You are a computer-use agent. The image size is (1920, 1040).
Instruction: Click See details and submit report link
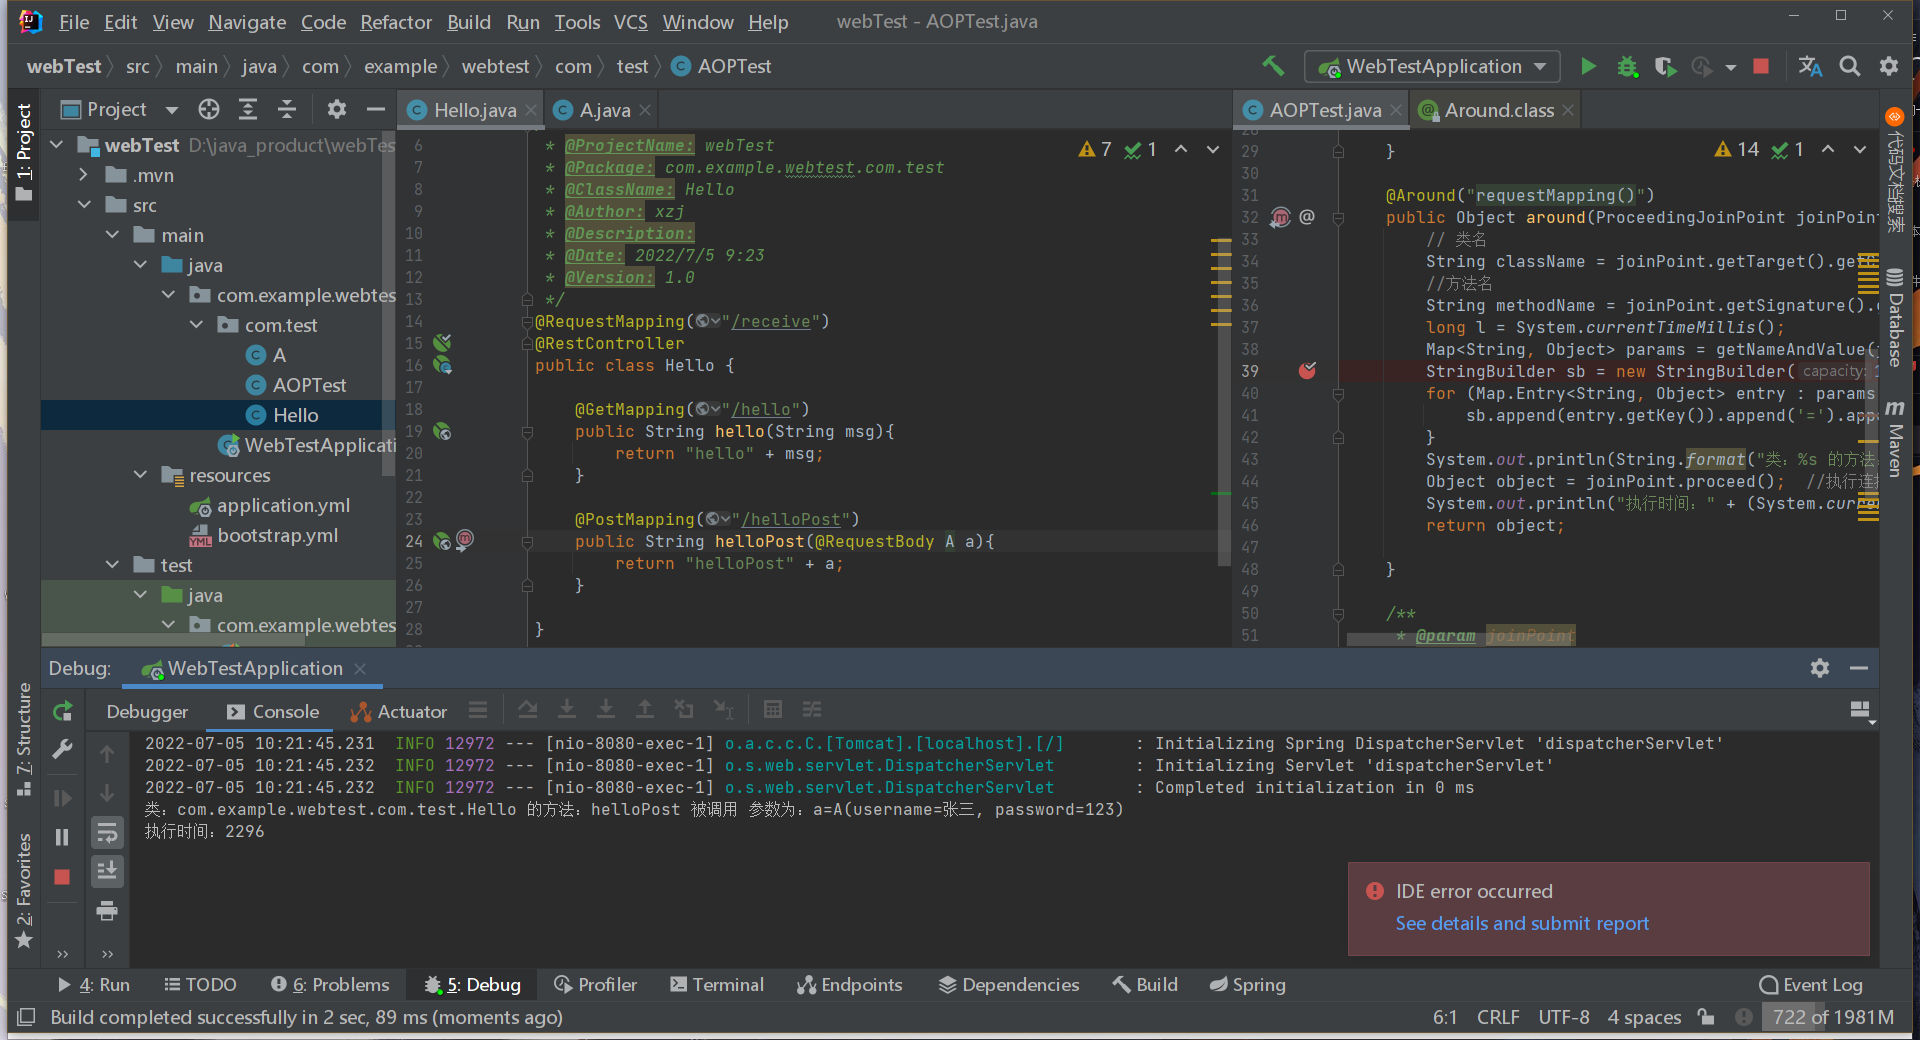[1521, 923]
